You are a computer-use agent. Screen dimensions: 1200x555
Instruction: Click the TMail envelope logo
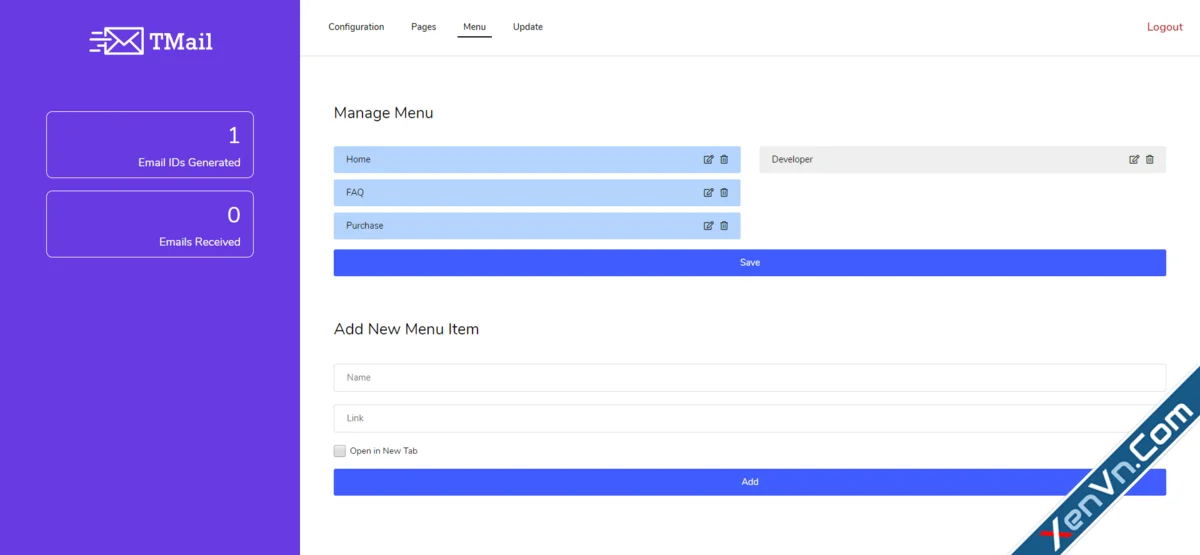pyautogui.click(x=117, y=41)
